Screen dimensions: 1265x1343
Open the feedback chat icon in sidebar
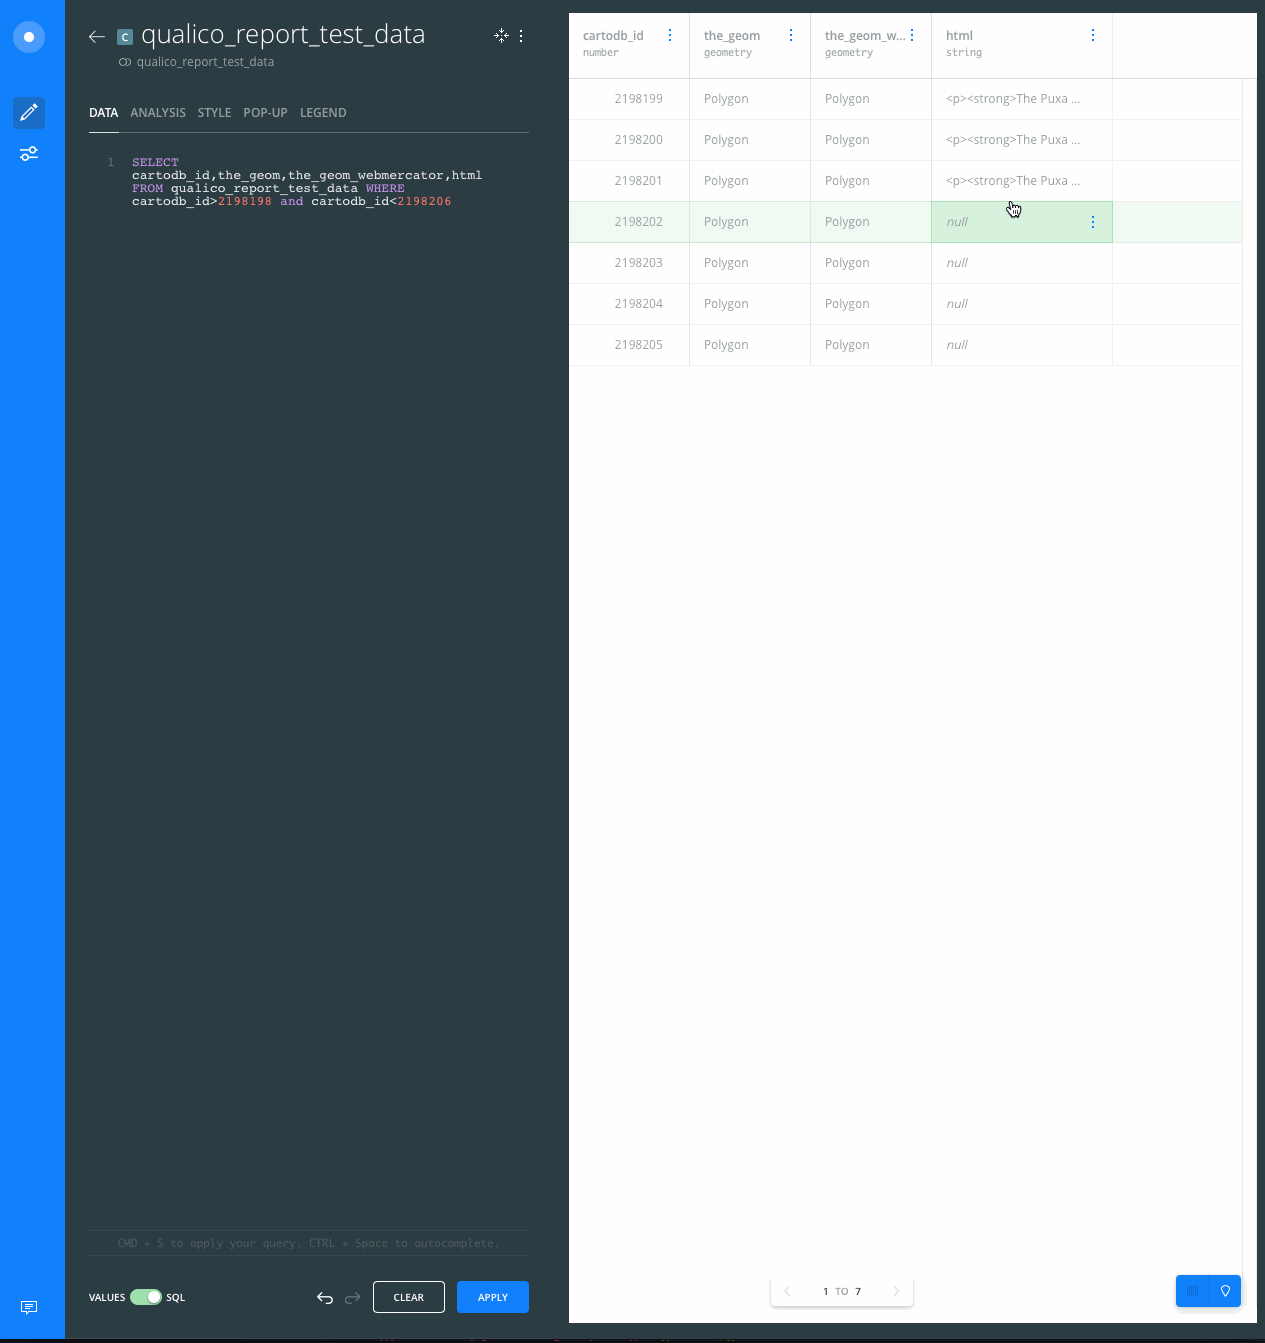[29, 1307]
